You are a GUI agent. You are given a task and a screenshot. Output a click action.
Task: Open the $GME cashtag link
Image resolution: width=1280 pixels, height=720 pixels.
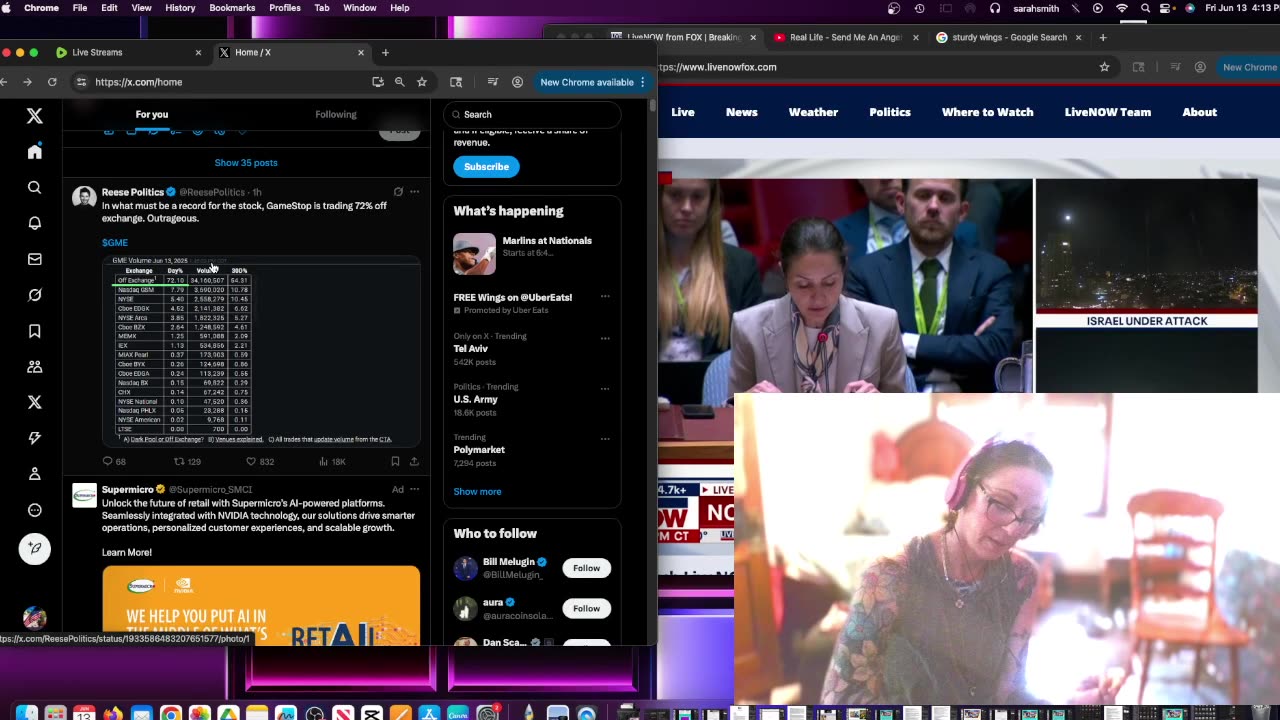[115, 242]
